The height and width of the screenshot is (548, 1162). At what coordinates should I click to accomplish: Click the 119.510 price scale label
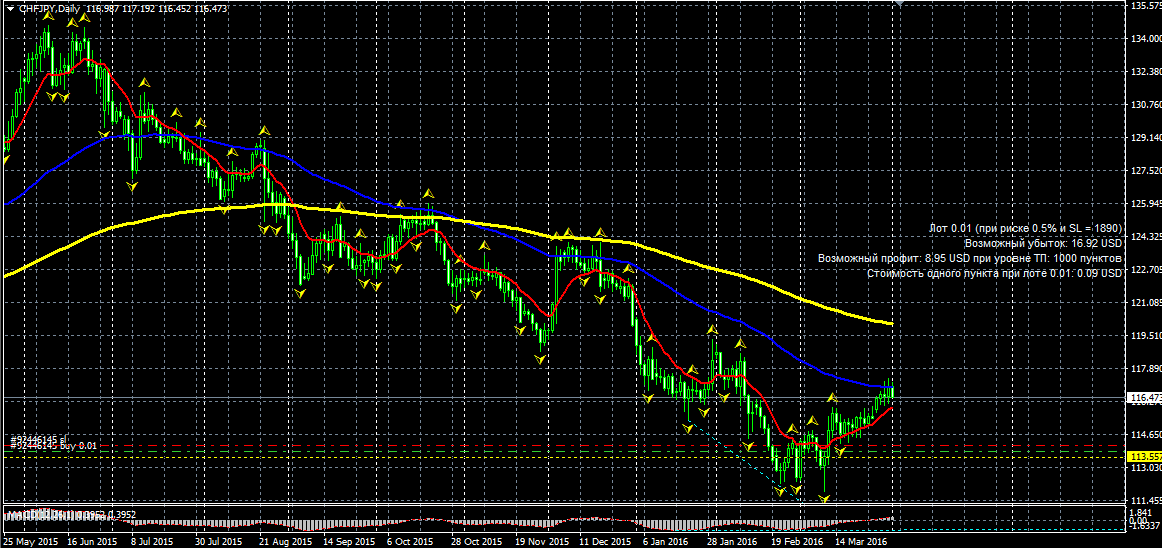point(1145,335)
